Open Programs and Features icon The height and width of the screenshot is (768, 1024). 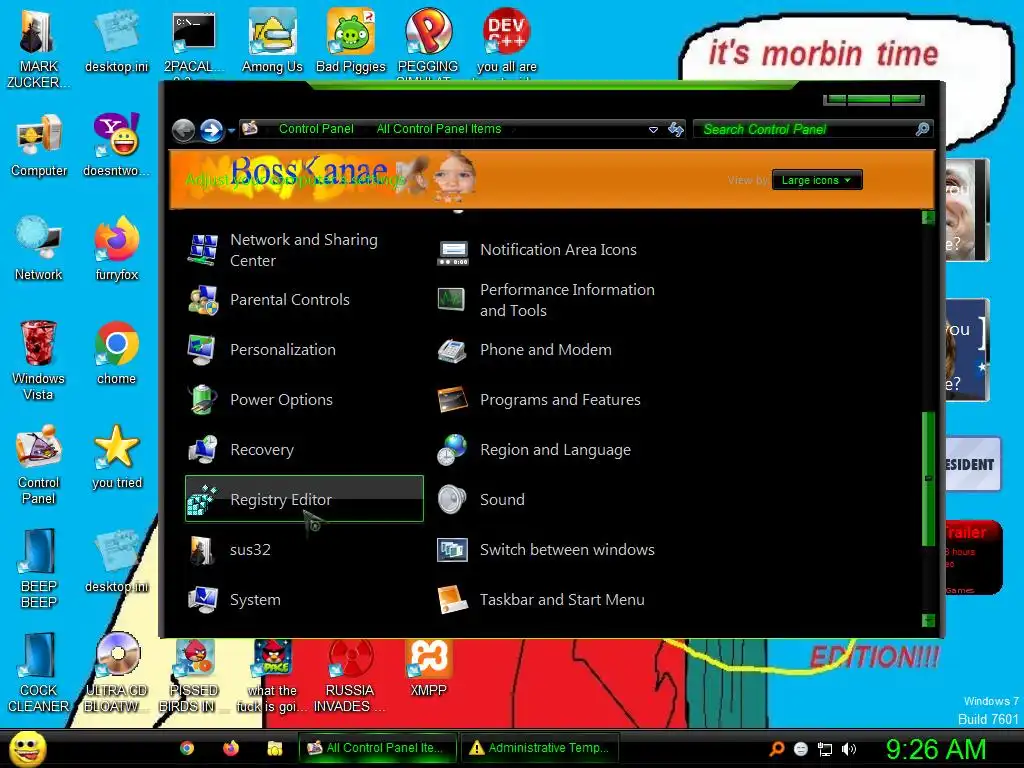tap(453, 400)
